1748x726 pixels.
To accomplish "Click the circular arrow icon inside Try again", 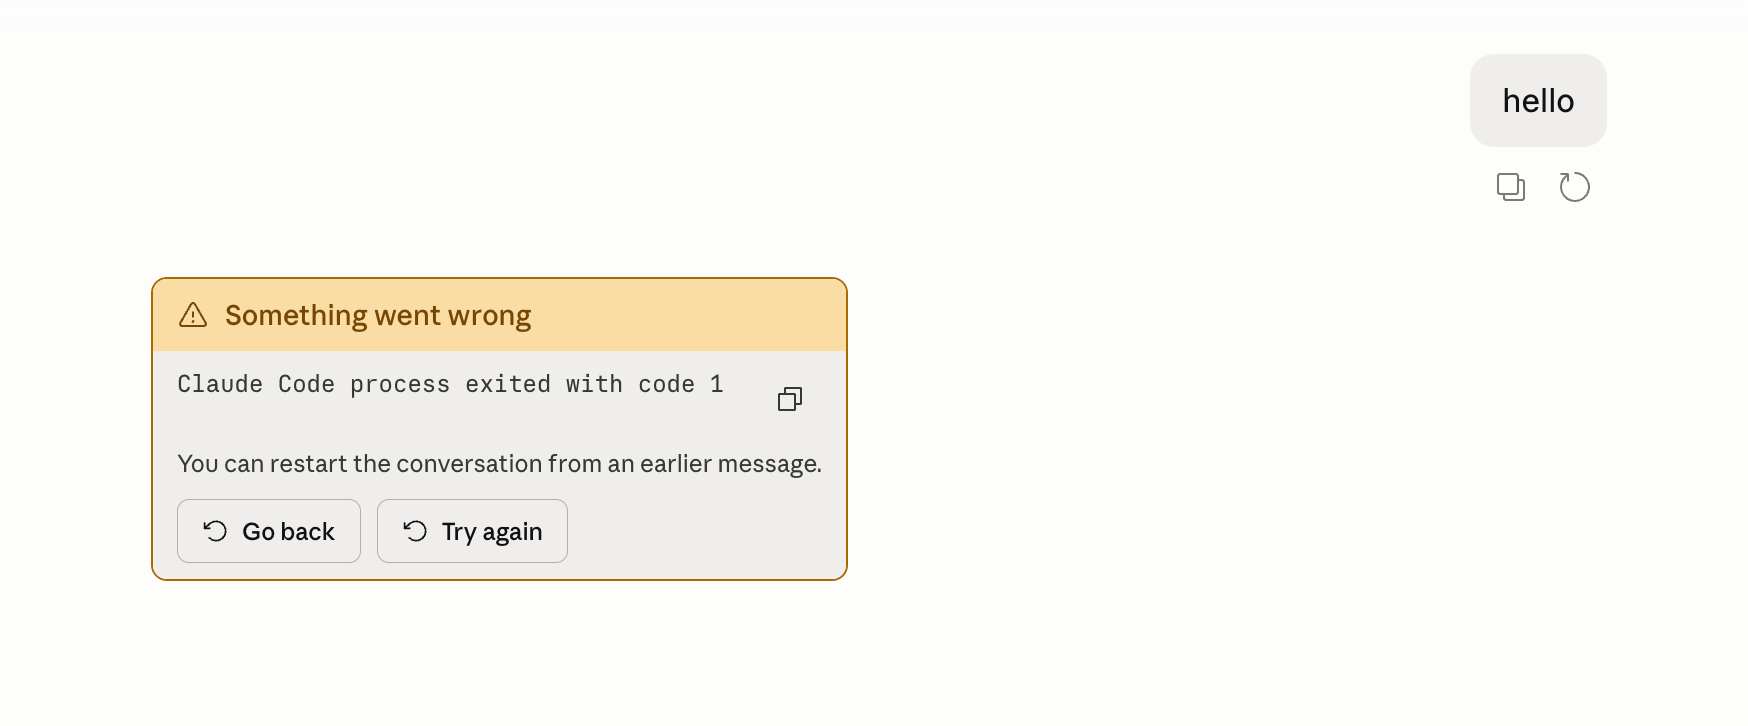I will tap(415, 531).
